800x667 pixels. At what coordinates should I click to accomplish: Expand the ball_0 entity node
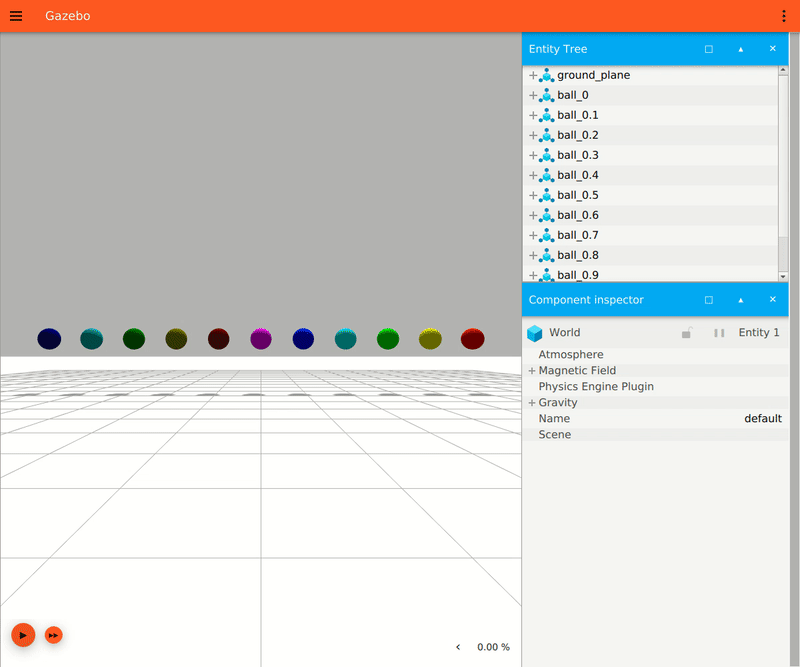point(533,95)
